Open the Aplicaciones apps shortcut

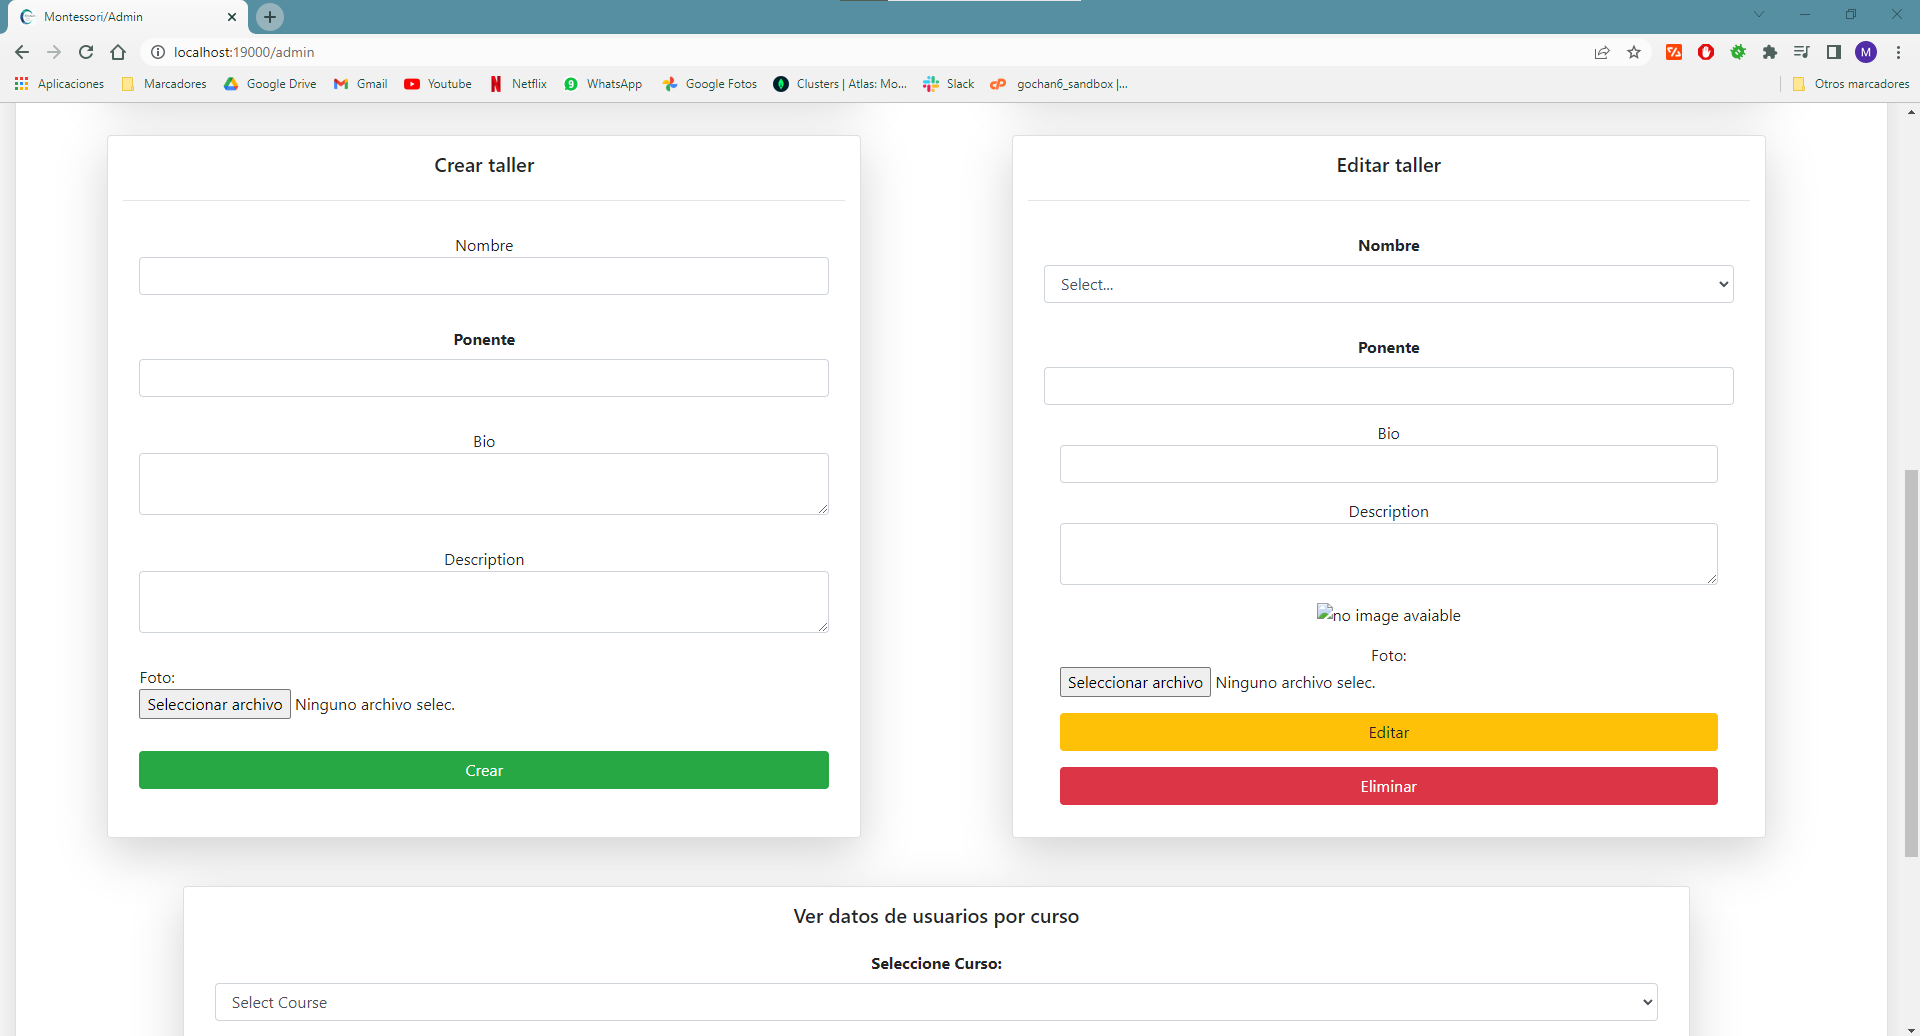tap(59, 84)
